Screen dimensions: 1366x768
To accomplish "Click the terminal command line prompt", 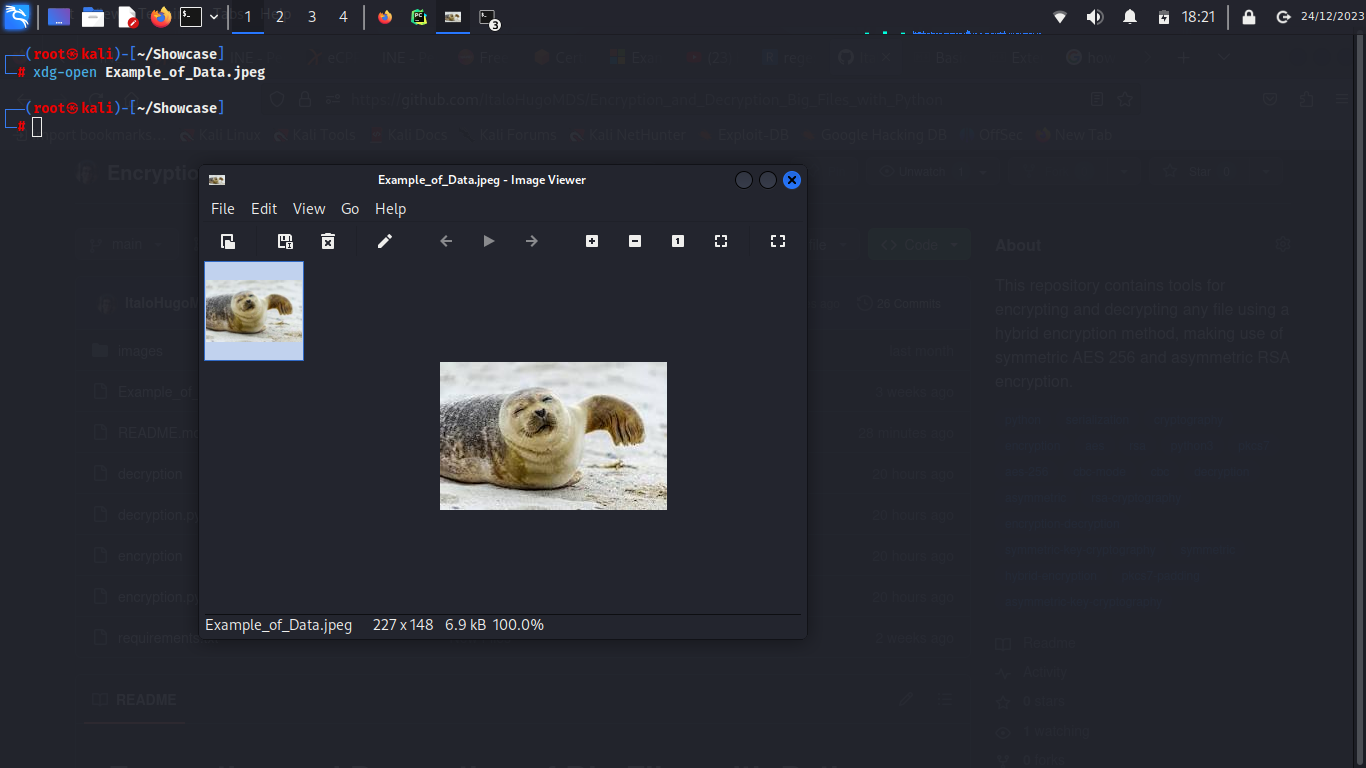I will click(x=37, y=126).
